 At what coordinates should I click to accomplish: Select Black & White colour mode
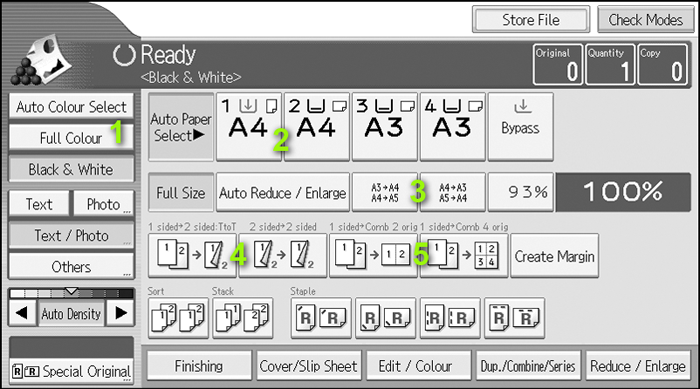(71, 169)
